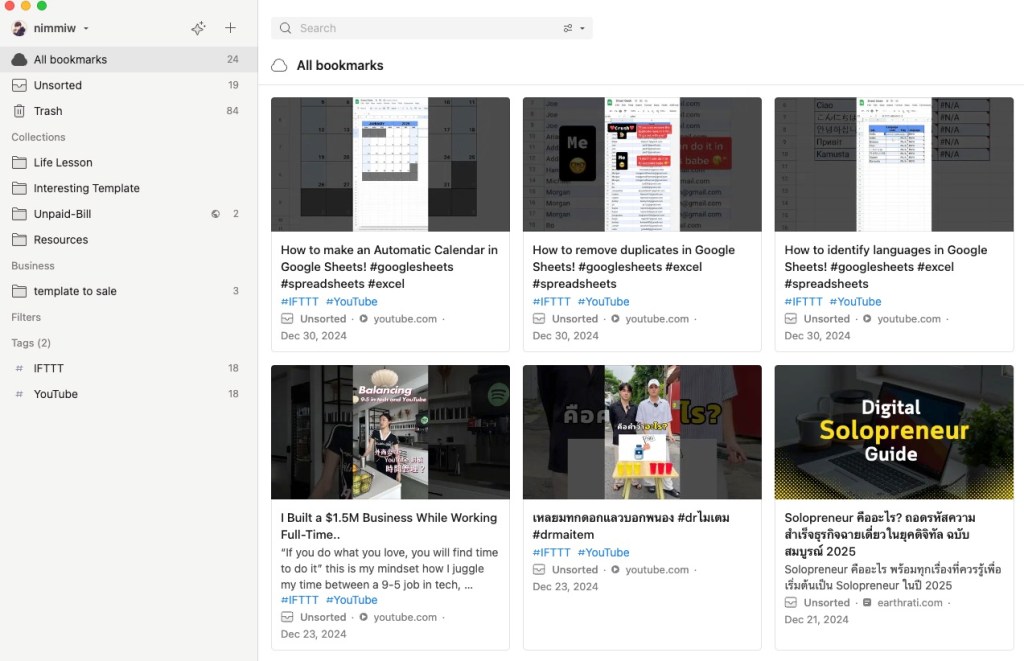Screen dimensions: 1024x661
Task: Click the YouTube play icon on identify languages card
Action: 867,319
